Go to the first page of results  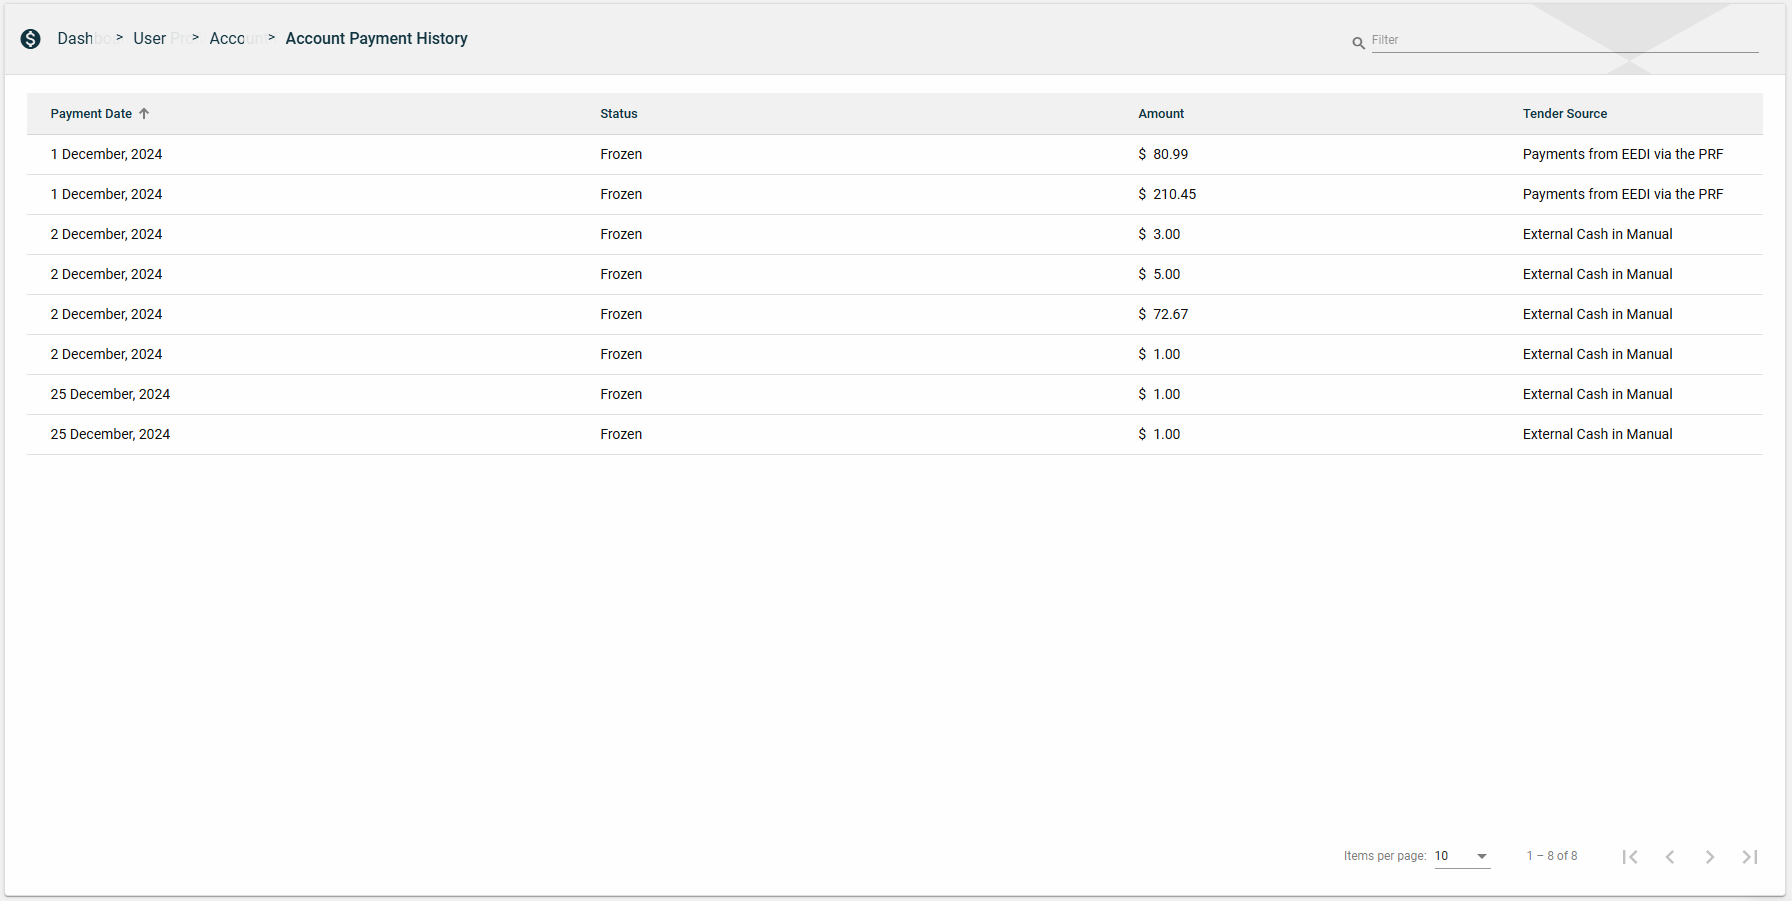[x=1630, y=857]
